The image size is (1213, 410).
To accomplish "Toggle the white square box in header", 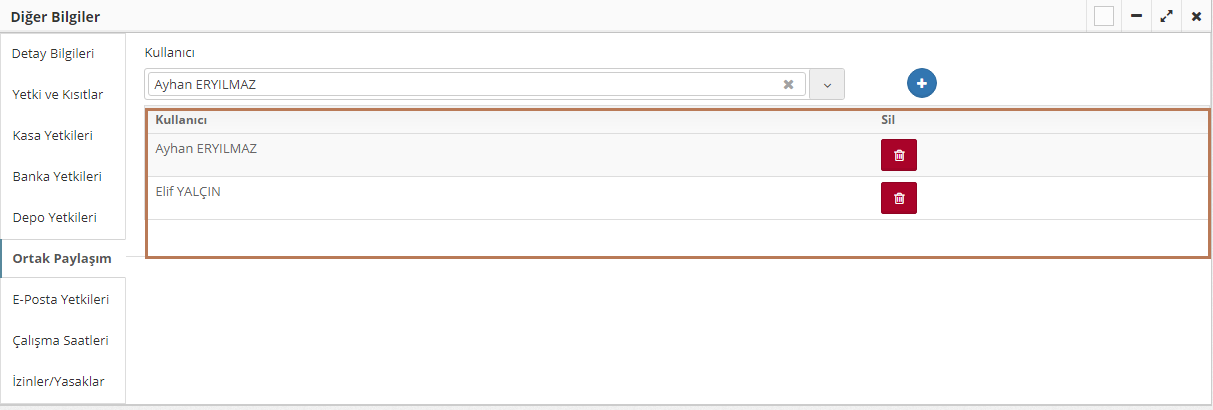I will pyautogui.click(x=1104, y=16).
